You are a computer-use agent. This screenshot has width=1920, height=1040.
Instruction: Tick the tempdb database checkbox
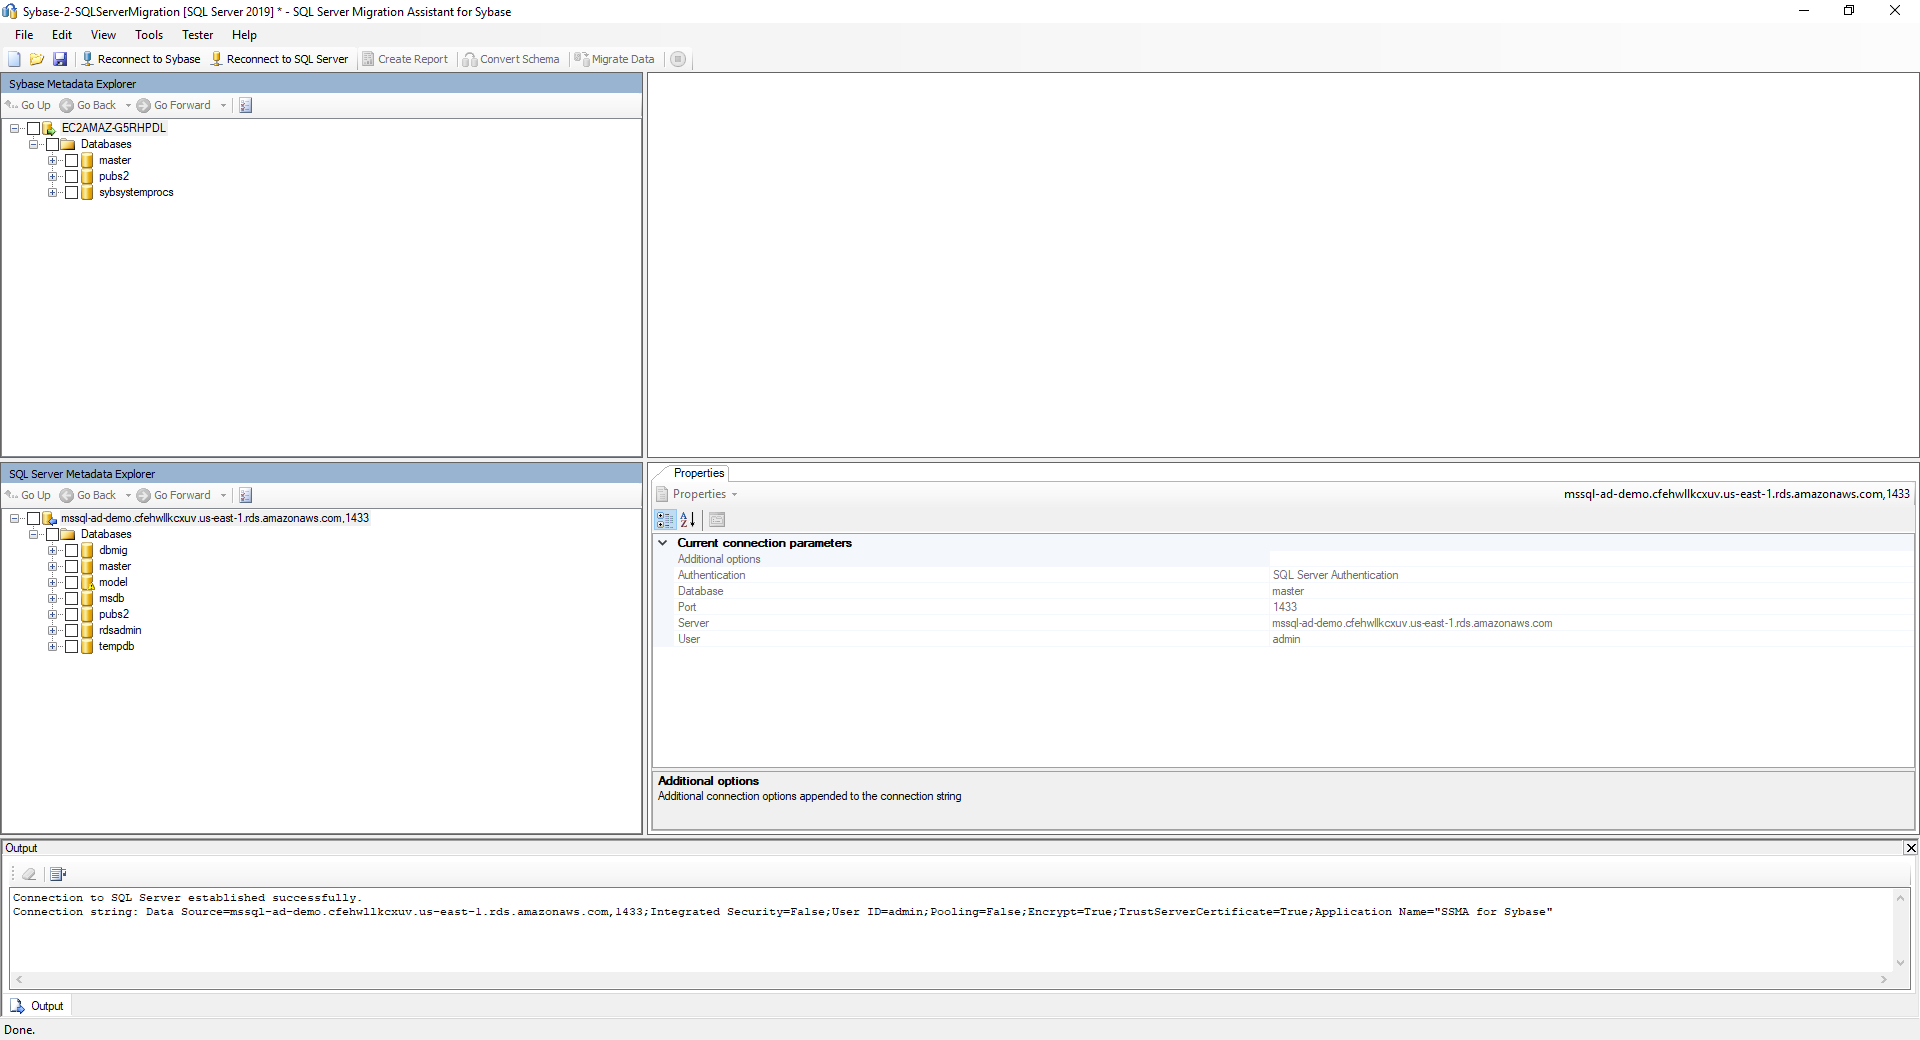(x=71, y=646)
